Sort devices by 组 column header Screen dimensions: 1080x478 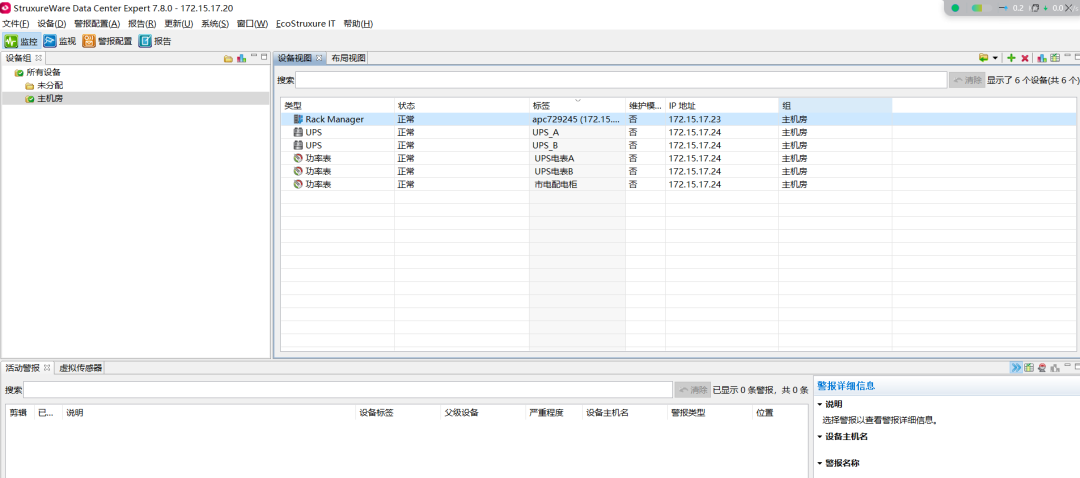(x=835, y=106)
